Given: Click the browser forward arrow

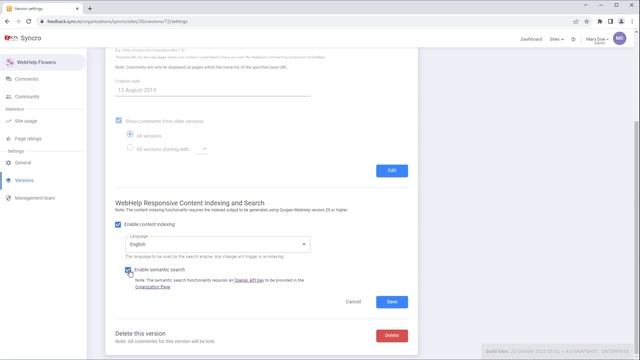Looking at the screenshot, I should tap(18, 21).
